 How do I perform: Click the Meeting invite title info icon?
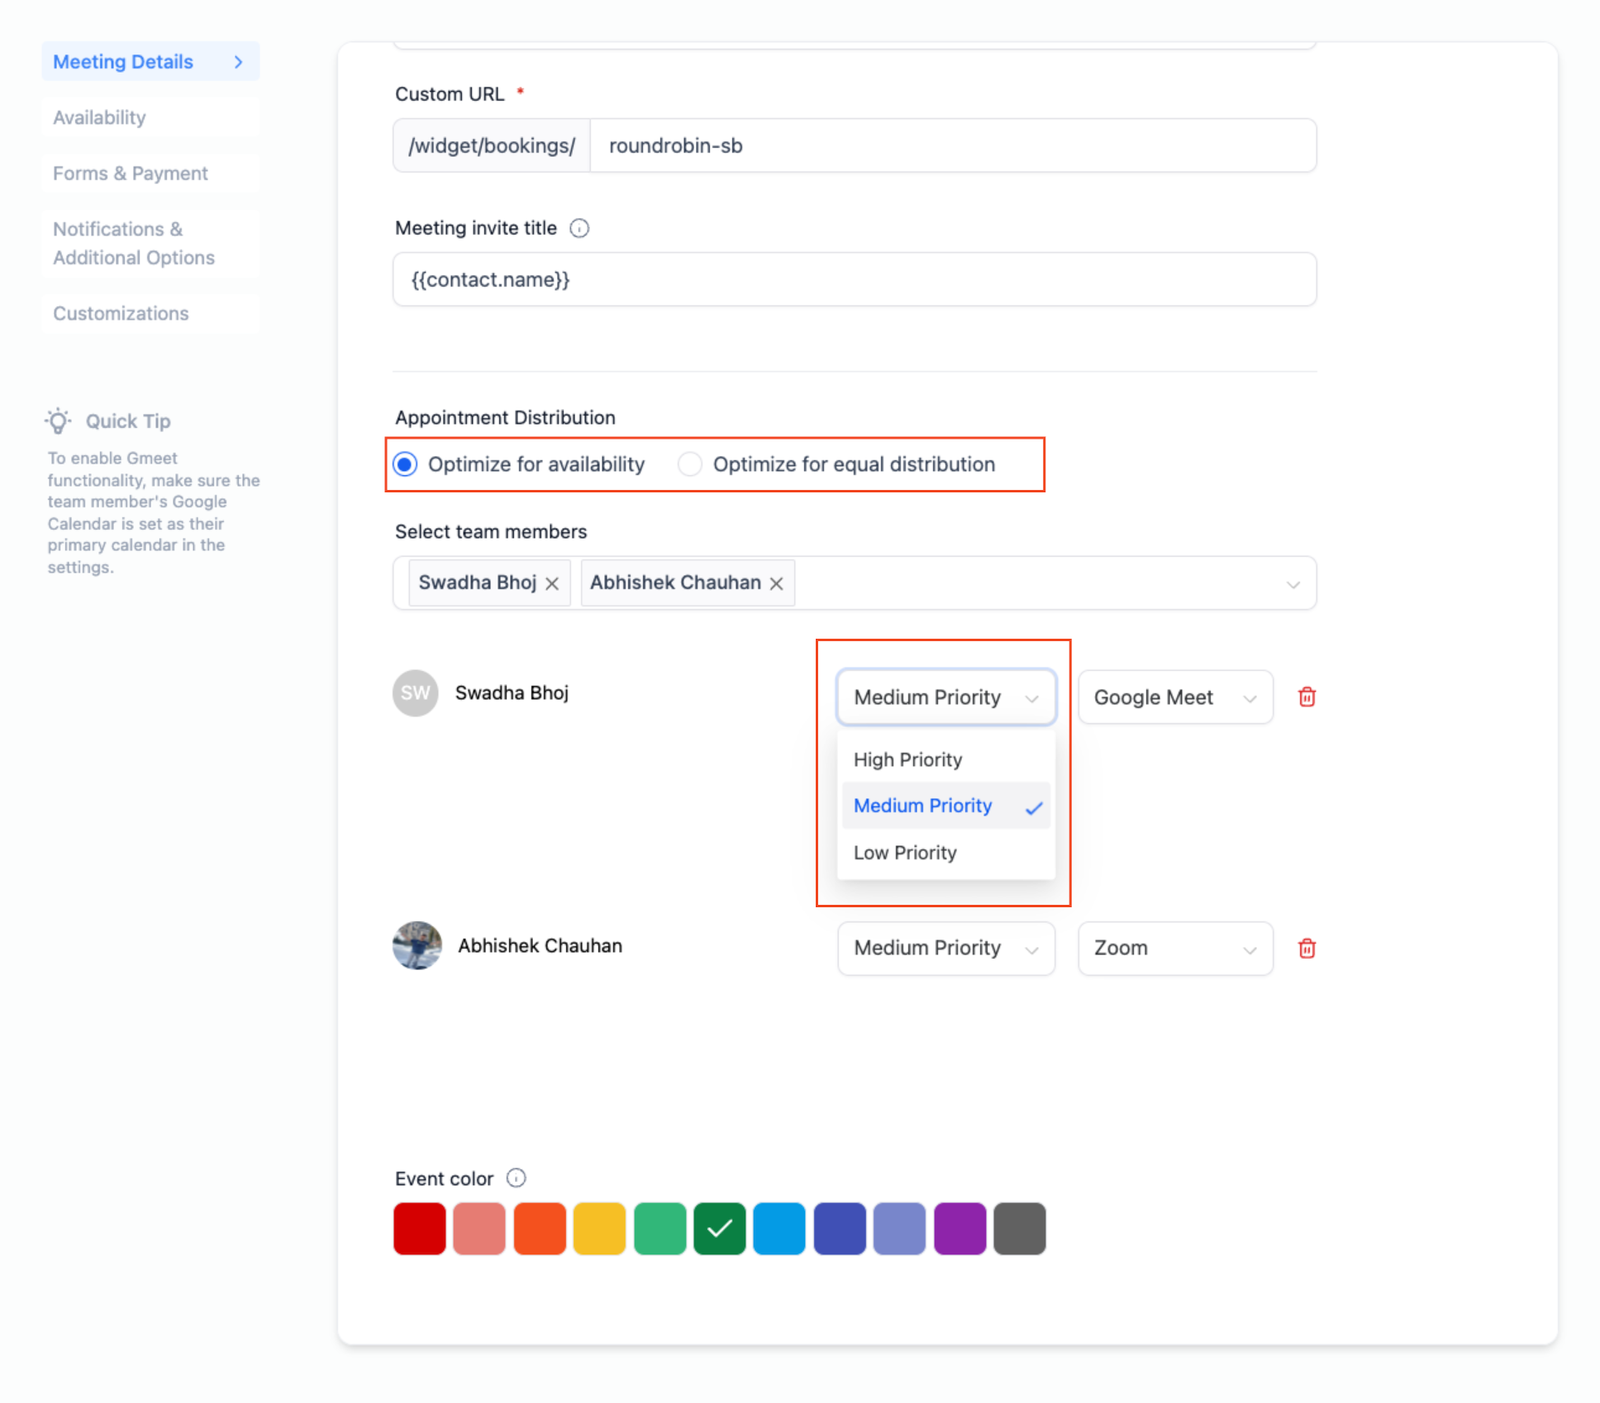point(579,228)
